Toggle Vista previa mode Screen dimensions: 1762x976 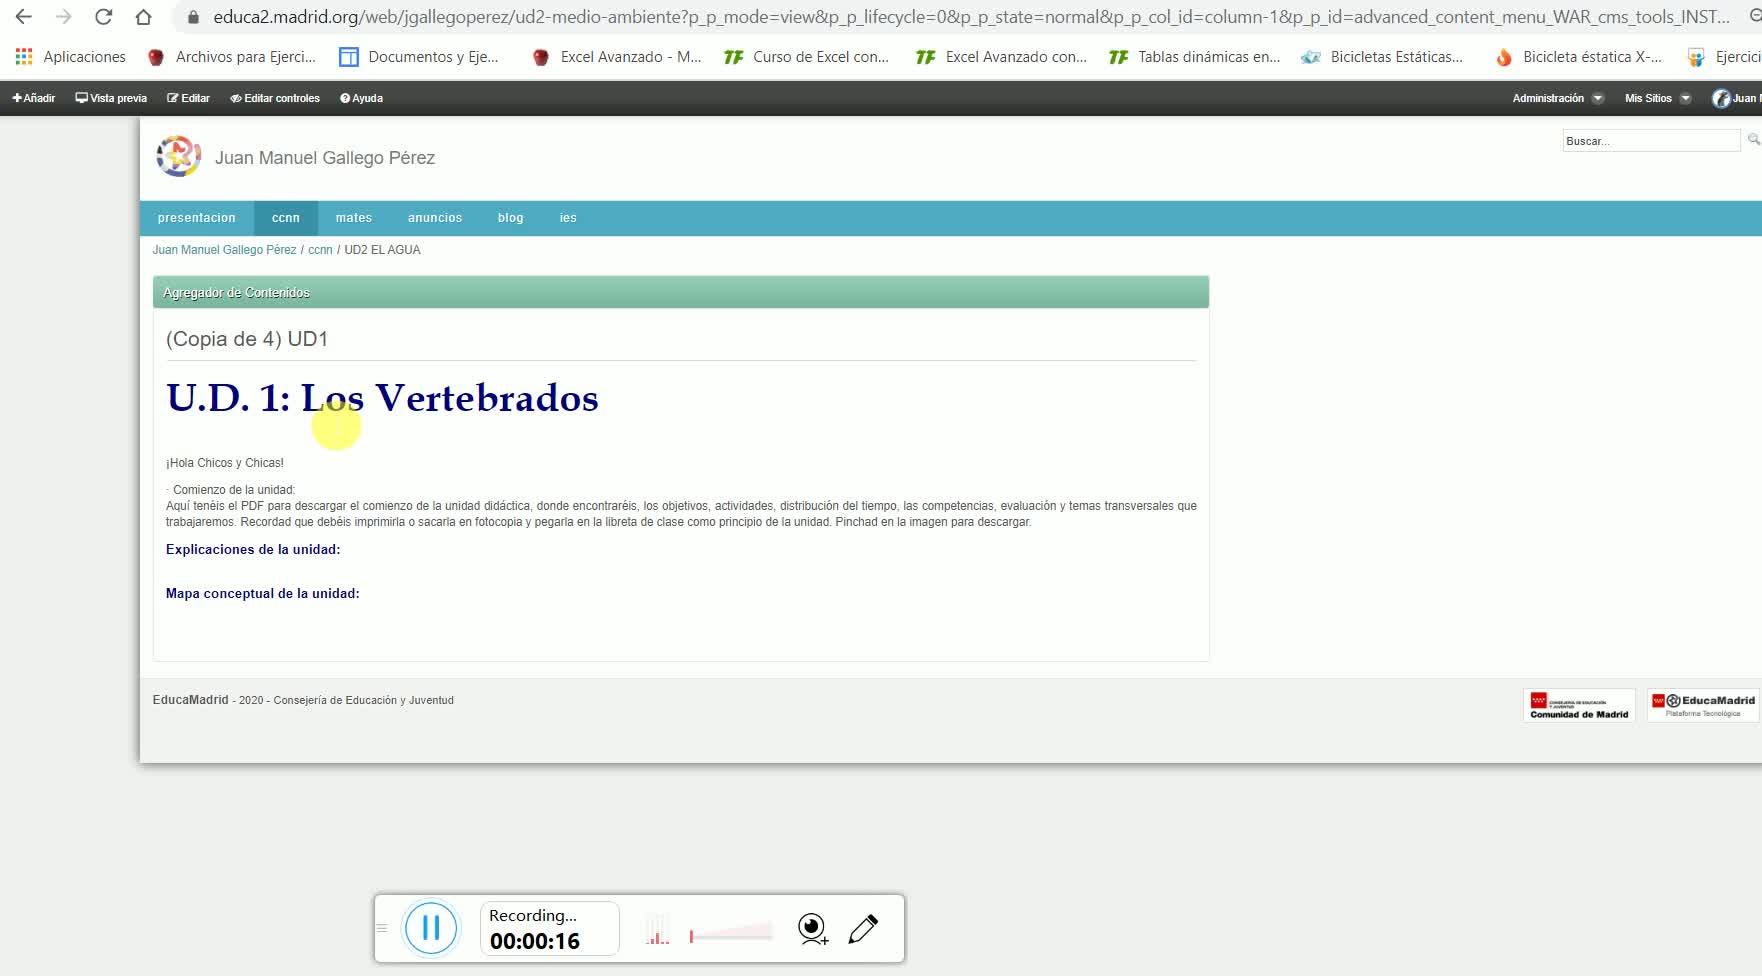(x=111, y=98)
